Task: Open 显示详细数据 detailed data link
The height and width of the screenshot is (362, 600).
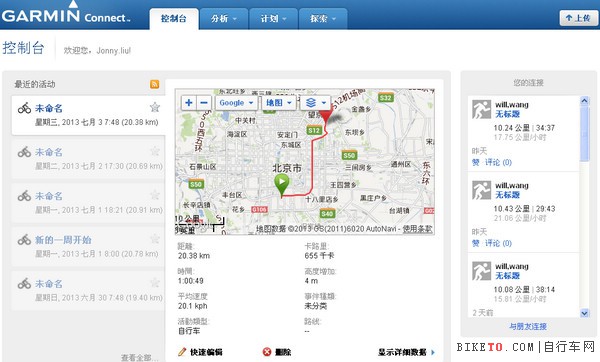Action: [402, 352]
